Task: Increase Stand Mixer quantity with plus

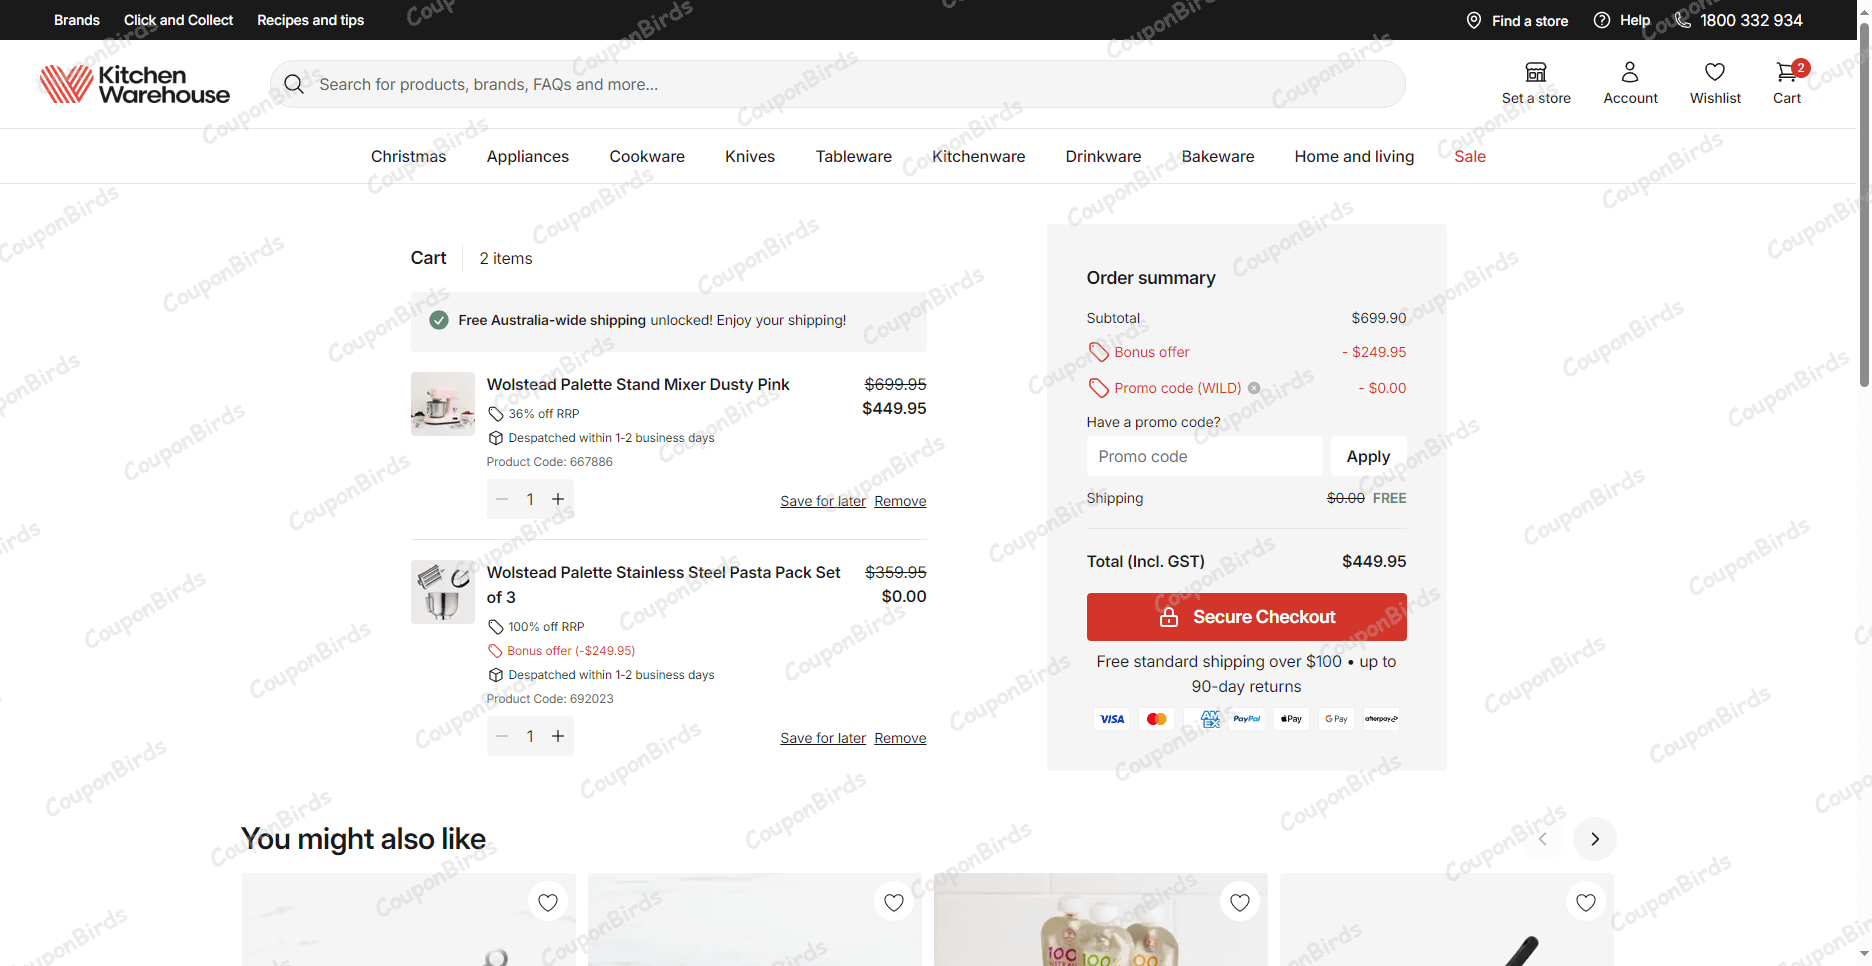Action: point(558,499)
